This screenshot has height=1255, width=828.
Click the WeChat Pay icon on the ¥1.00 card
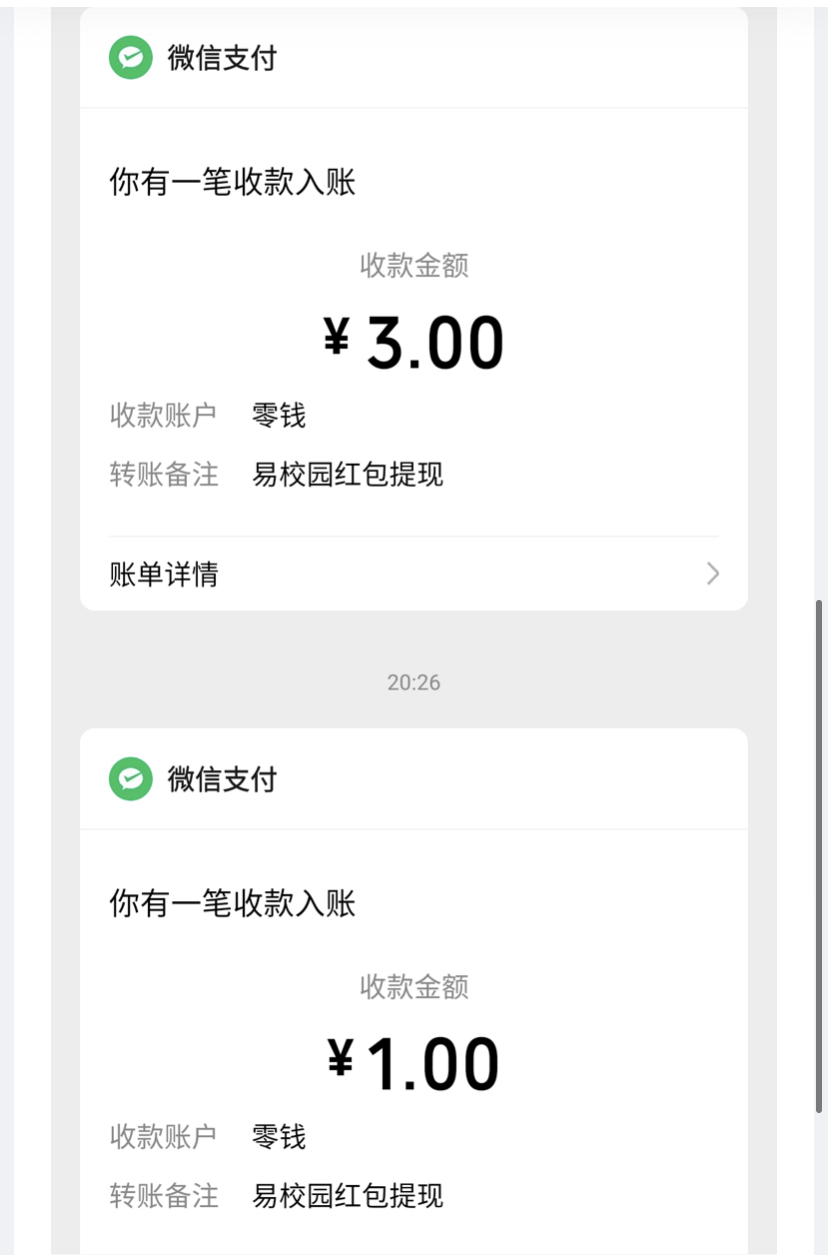click(x=130, y=779)
